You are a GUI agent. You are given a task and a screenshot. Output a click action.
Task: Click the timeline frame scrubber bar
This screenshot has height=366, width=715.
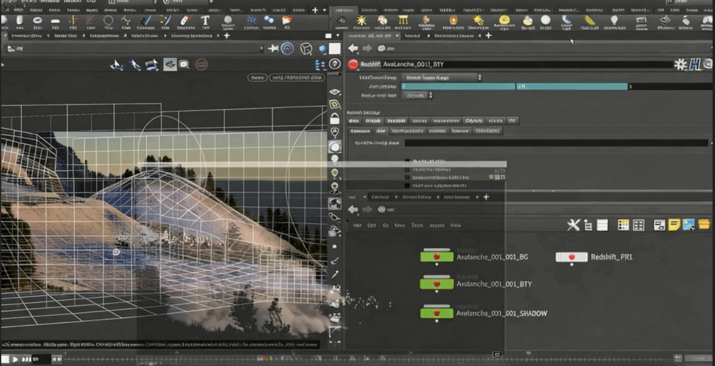pos(367,359)
